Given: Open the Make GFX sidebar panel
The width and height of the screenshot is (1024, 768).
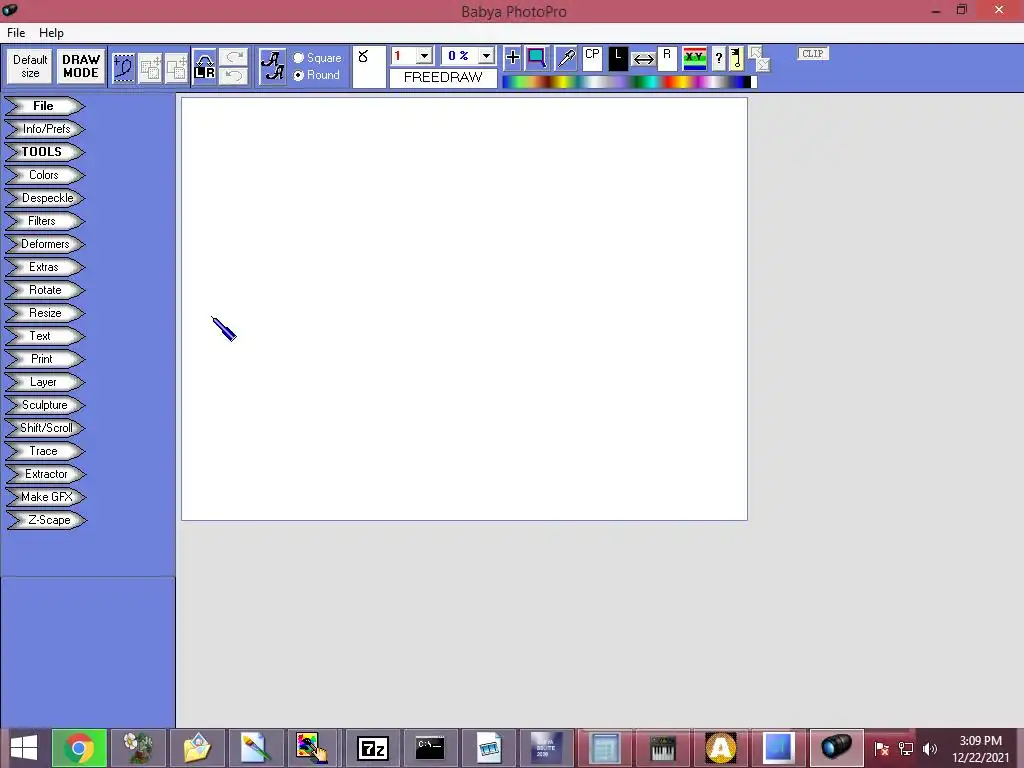Looking at the screenshot, I should (45, 497).
